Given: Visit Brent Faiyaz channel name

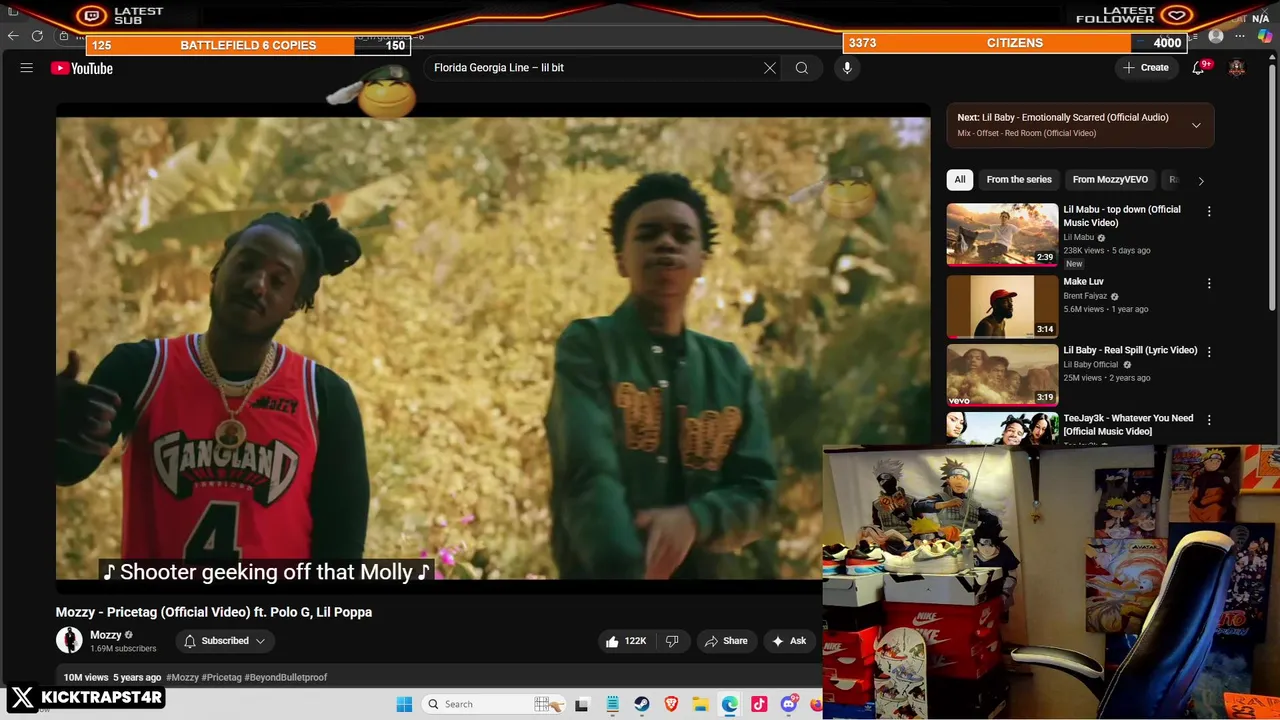Looking at the screenshot, I should tap(1085, 296).
